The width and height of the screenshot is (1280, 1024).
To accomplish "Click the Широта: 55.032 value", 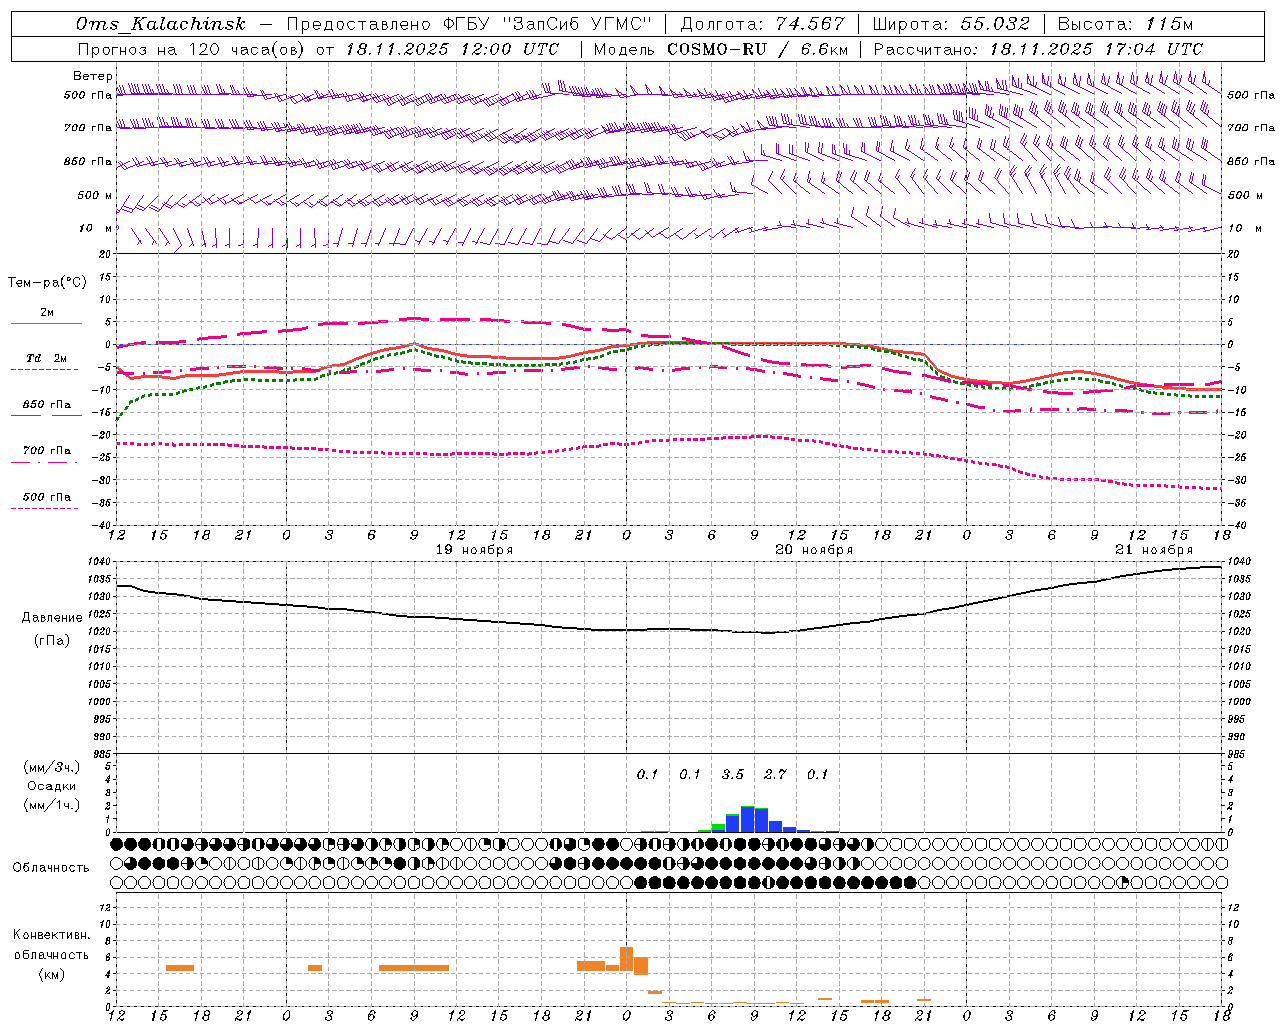I will [x=951, y=24].
